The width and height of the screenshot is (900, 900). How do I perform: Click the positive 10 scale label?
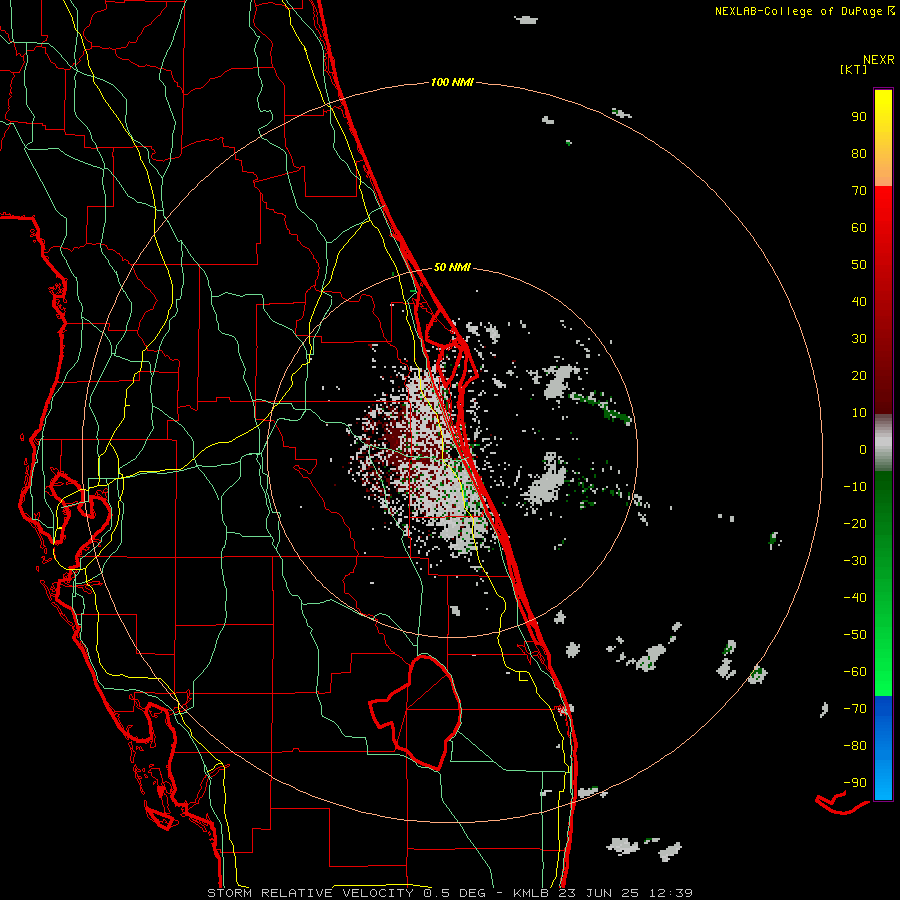pyautogui.click(x=859, y=413)
